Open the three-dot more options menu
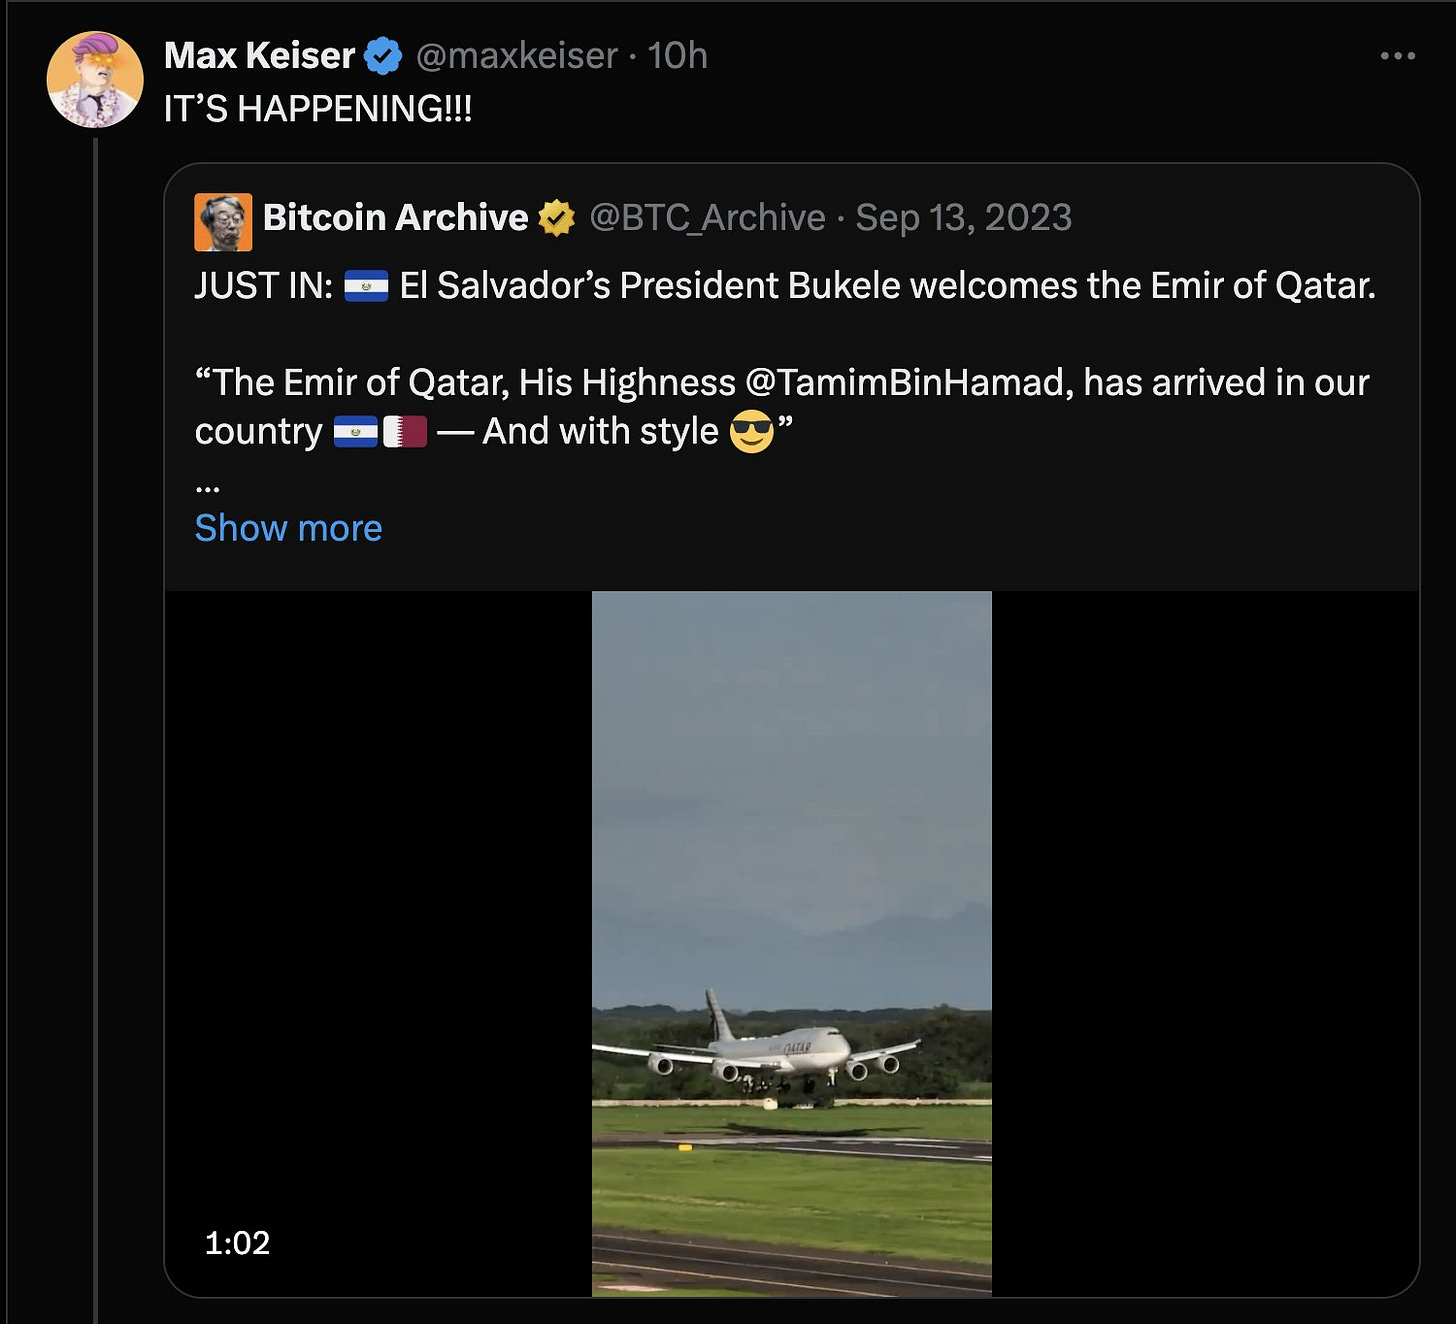The image size is (1456, 1324). point(1397,56)
